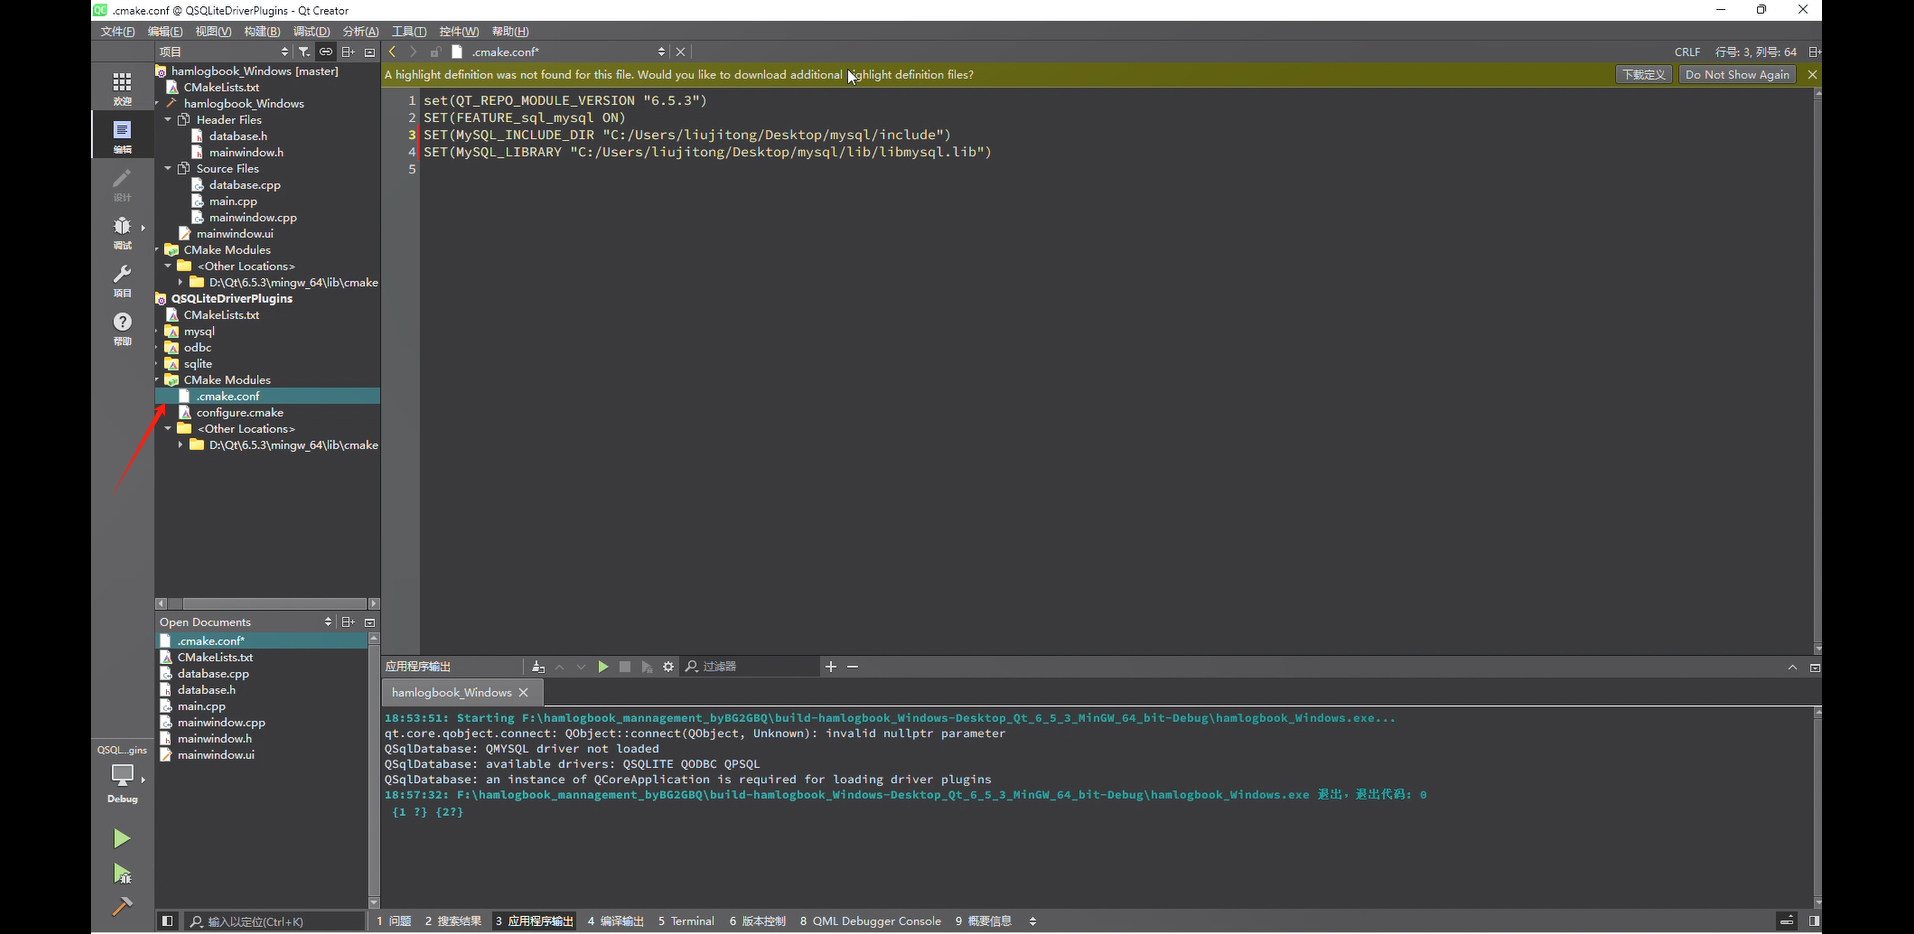Minimize the output pane with up chevron
Screen dimensions: 1914x934
pyautogui.click(x=1792, y=667)
